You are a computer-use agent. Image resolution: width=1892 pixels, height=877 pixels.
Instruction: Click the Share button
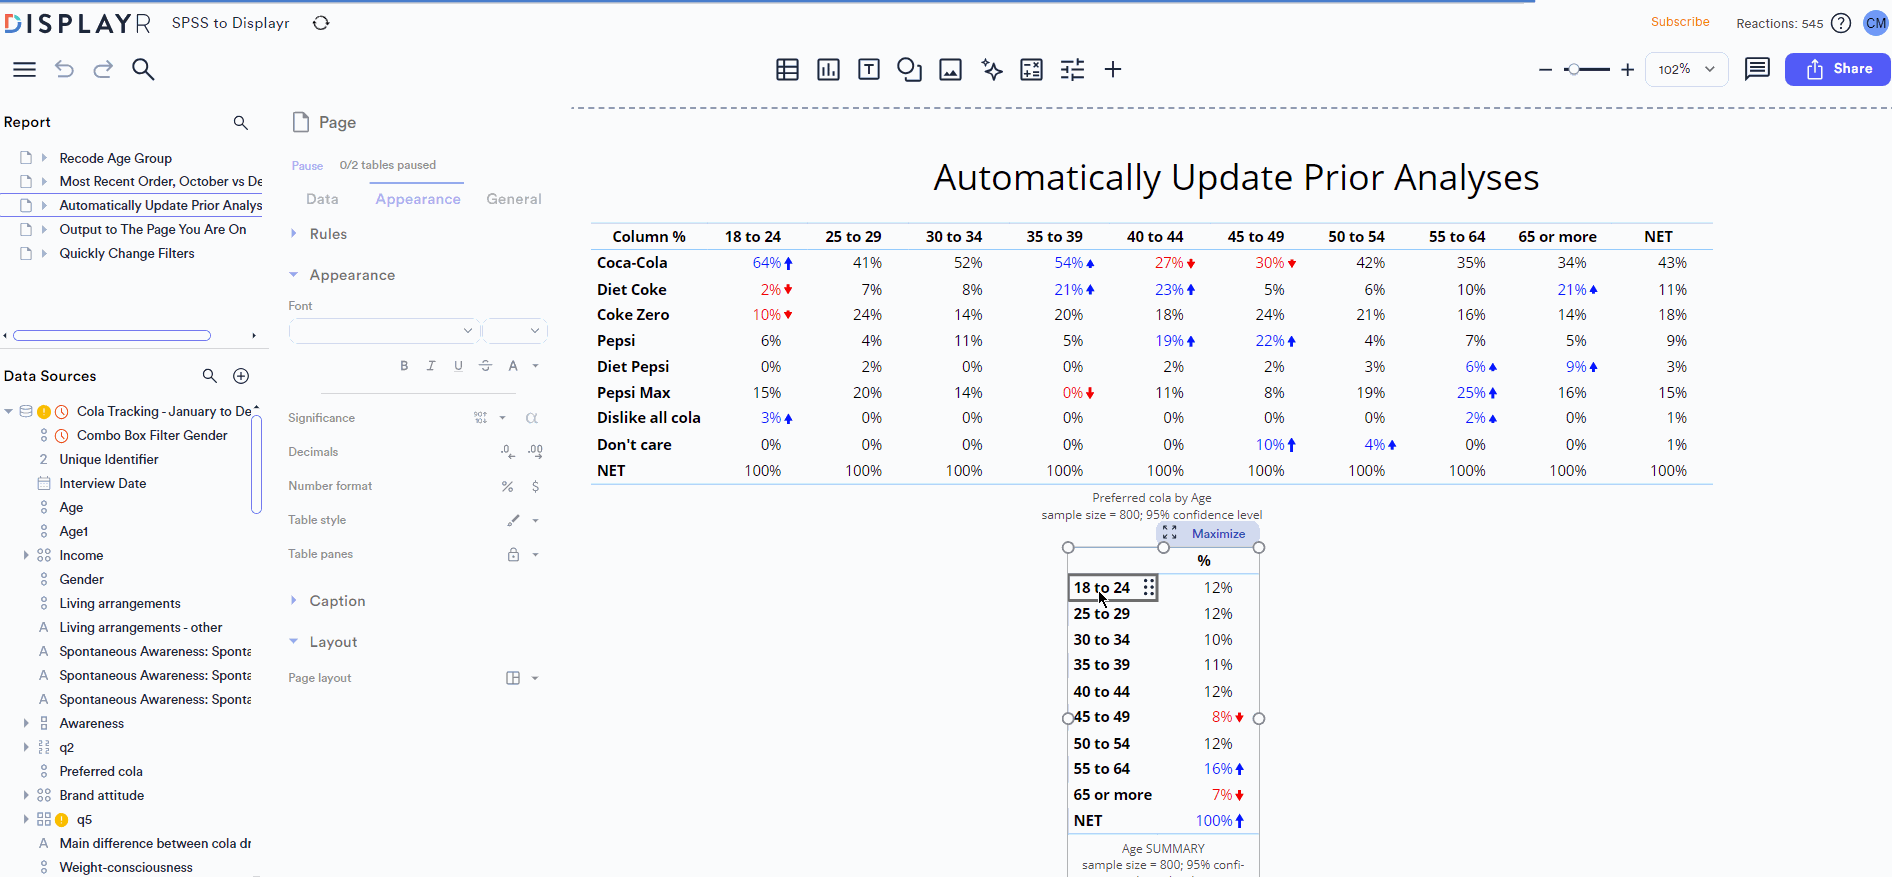click(1837, 69)
